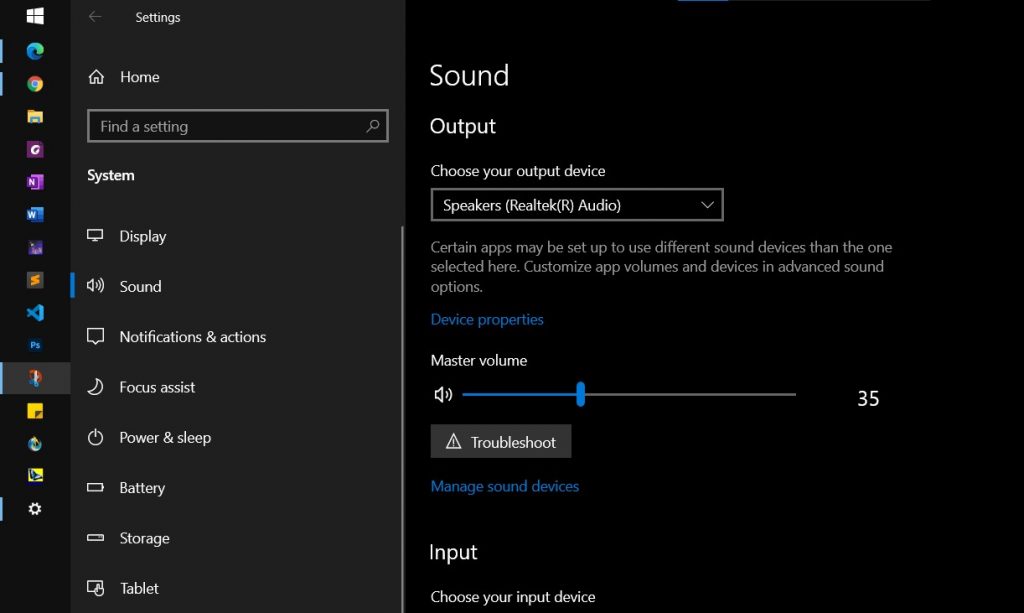1024x613 pixels.
Task: Open Google Chrome from the taskbar
Action: coord(35,84)
